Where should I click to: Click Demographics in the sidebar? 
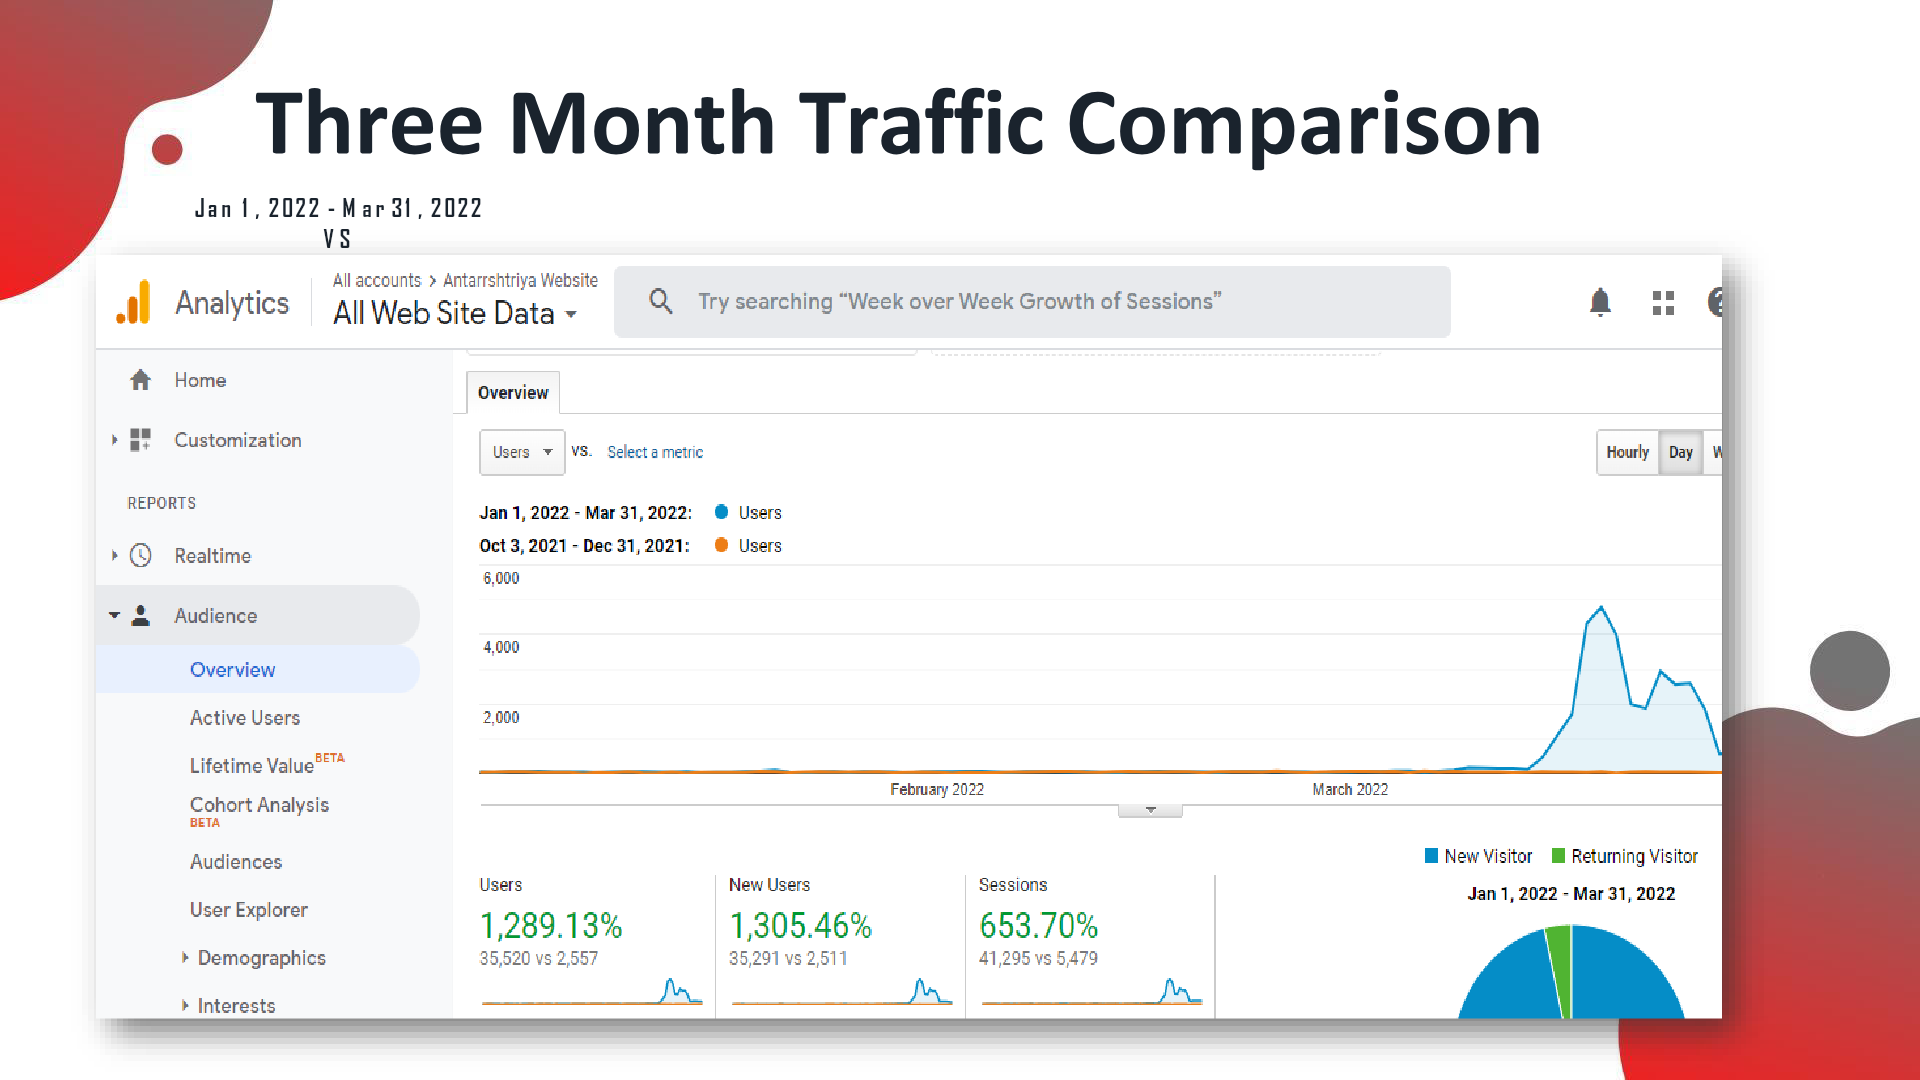click(262, 958)
